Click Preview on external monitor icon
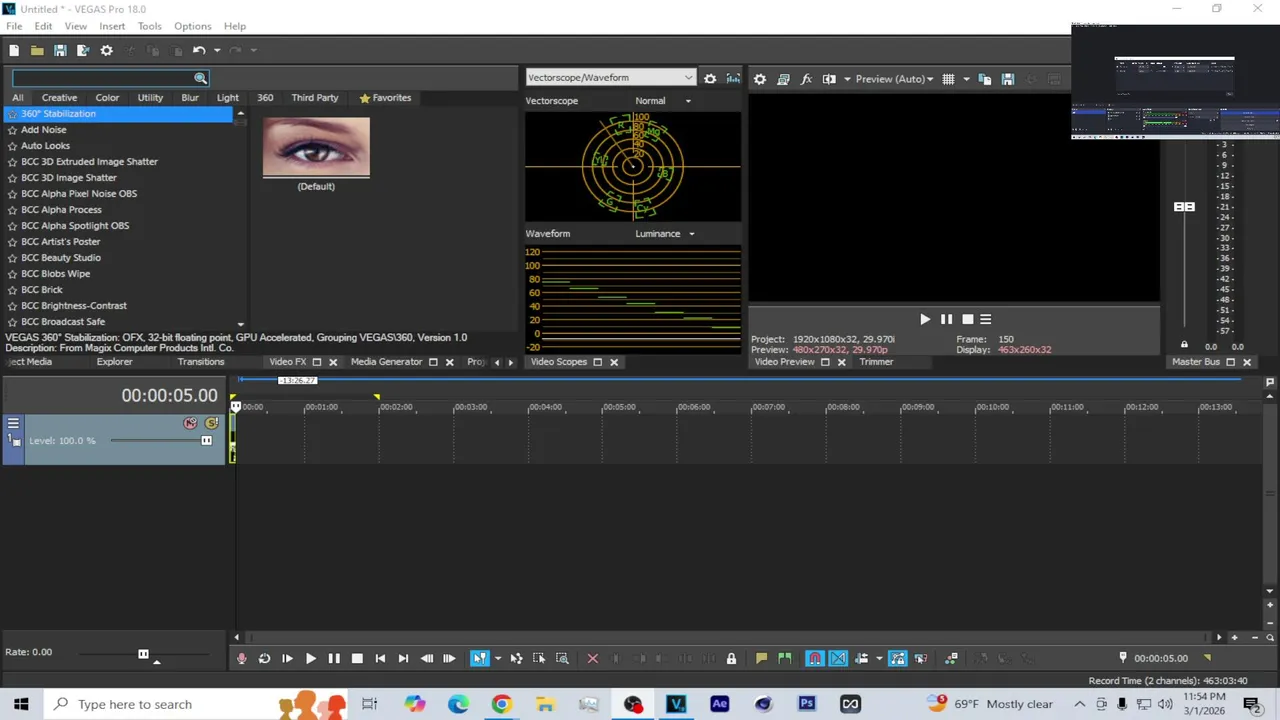The height and width of the screenshot is (720, 1280). 783,79
